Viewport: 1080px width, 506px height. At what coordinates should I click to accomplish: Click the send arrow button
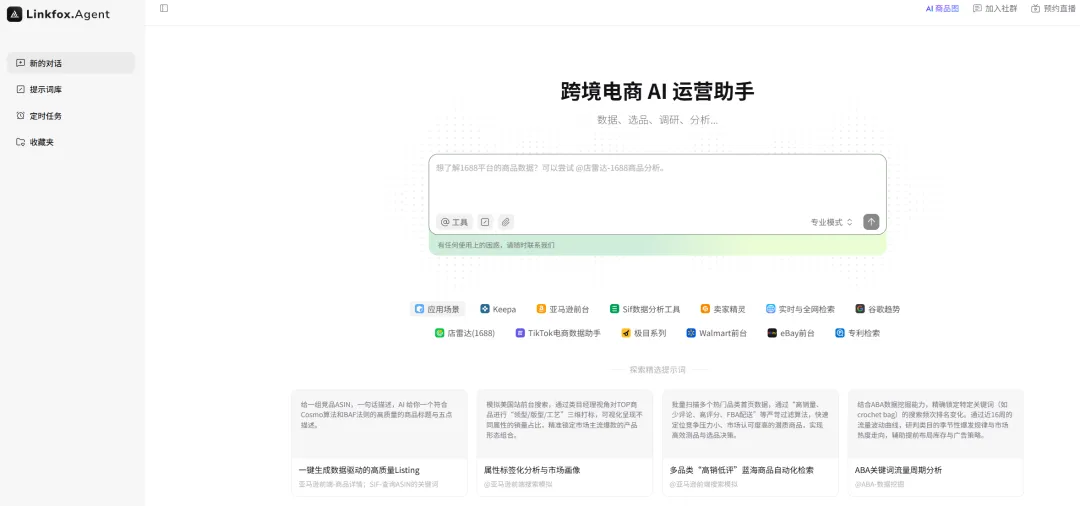click(x=871, y=222)
